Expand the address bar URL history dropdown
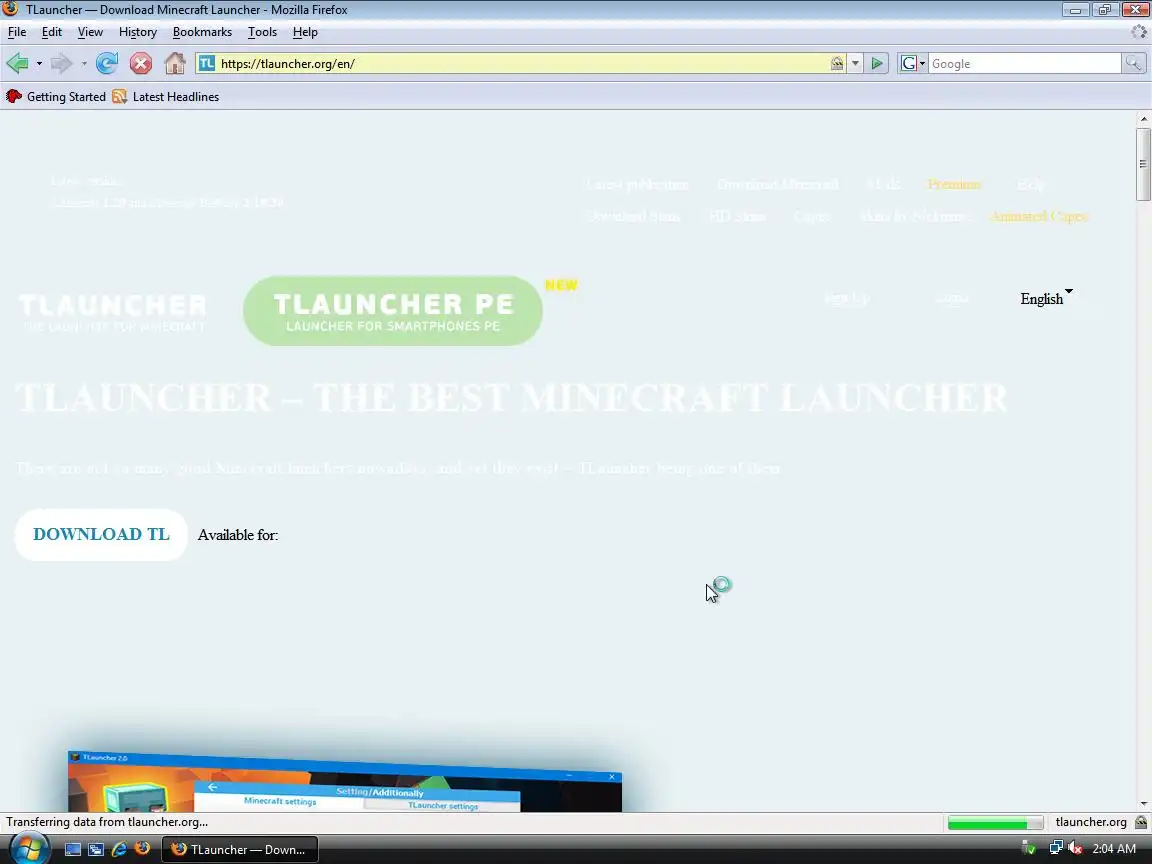This screenshot has height=864, width=1152. click(x=855, y=63)
